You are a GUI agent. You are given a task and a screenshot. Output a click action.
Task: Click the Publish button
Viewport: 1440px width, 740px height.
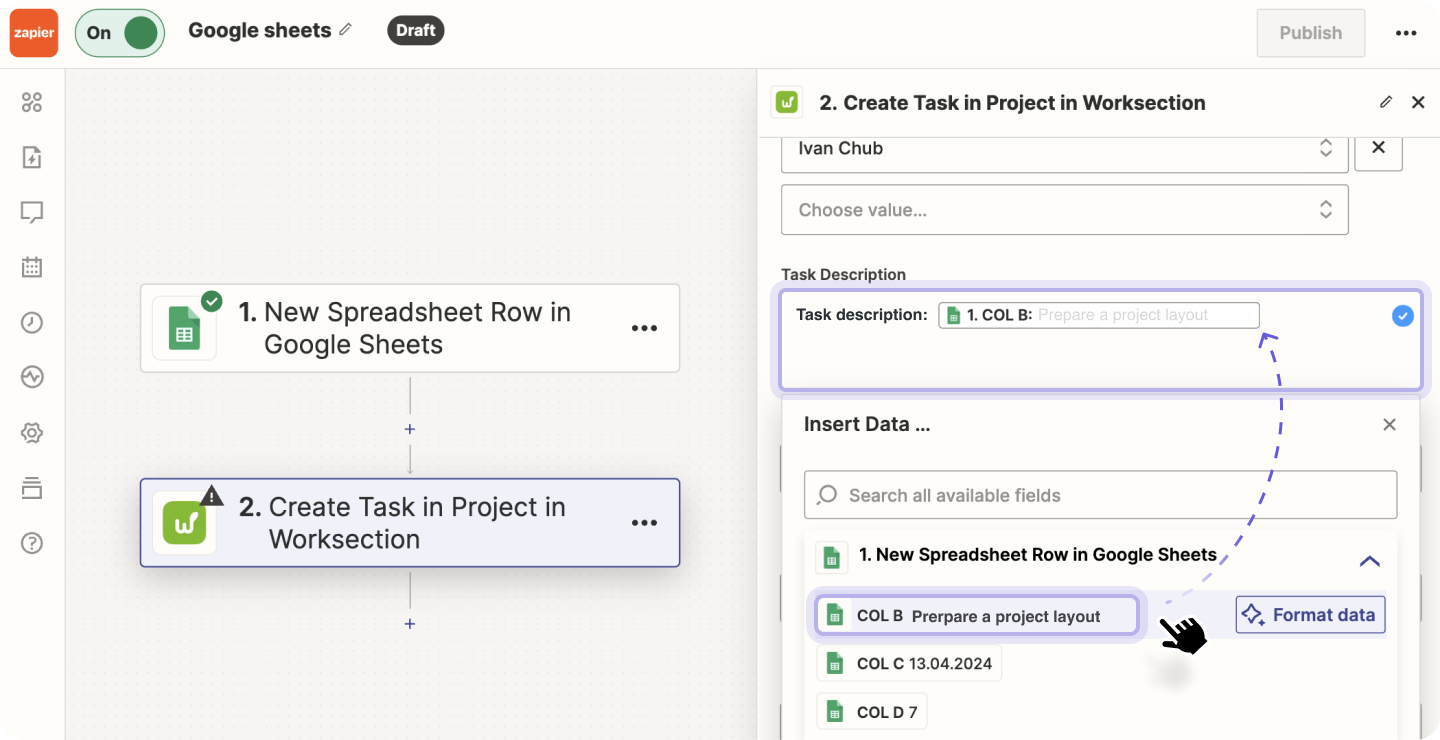tap(1310, 32)
